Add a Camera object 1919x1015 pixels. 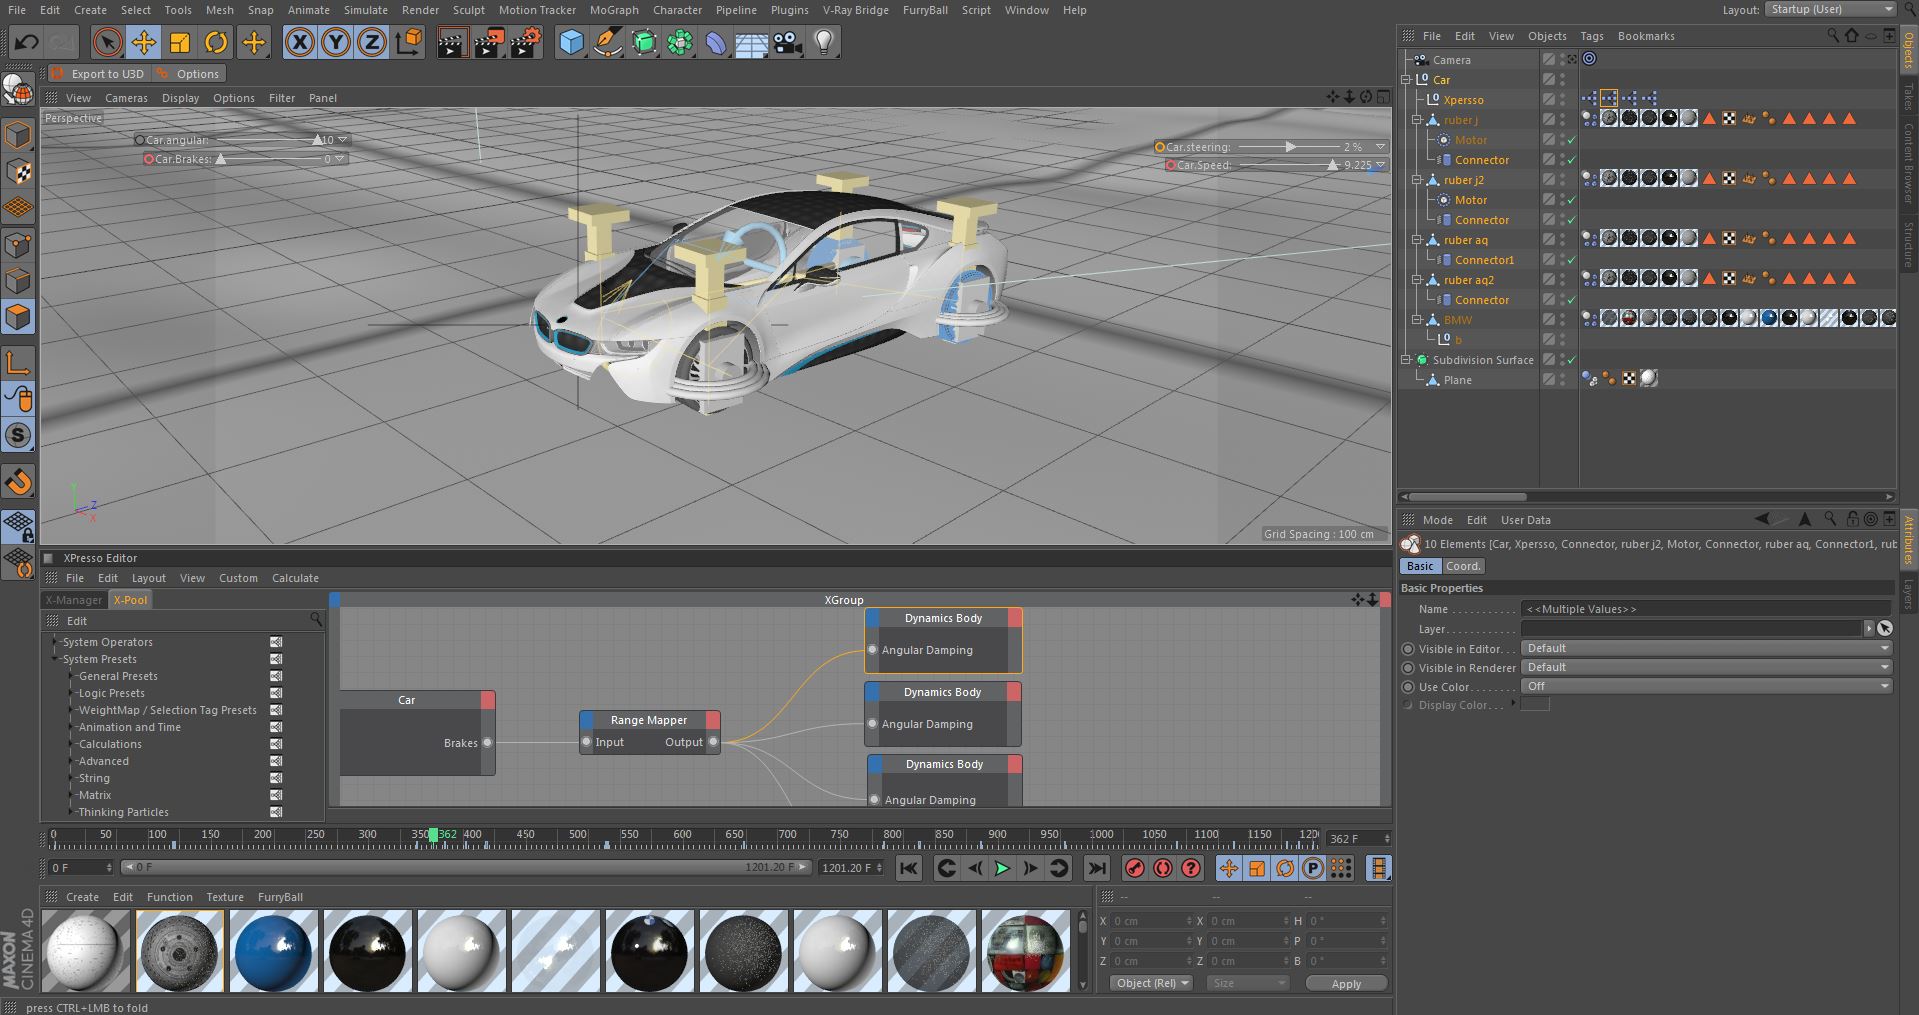pyautogui.click(x=787, y=42)
